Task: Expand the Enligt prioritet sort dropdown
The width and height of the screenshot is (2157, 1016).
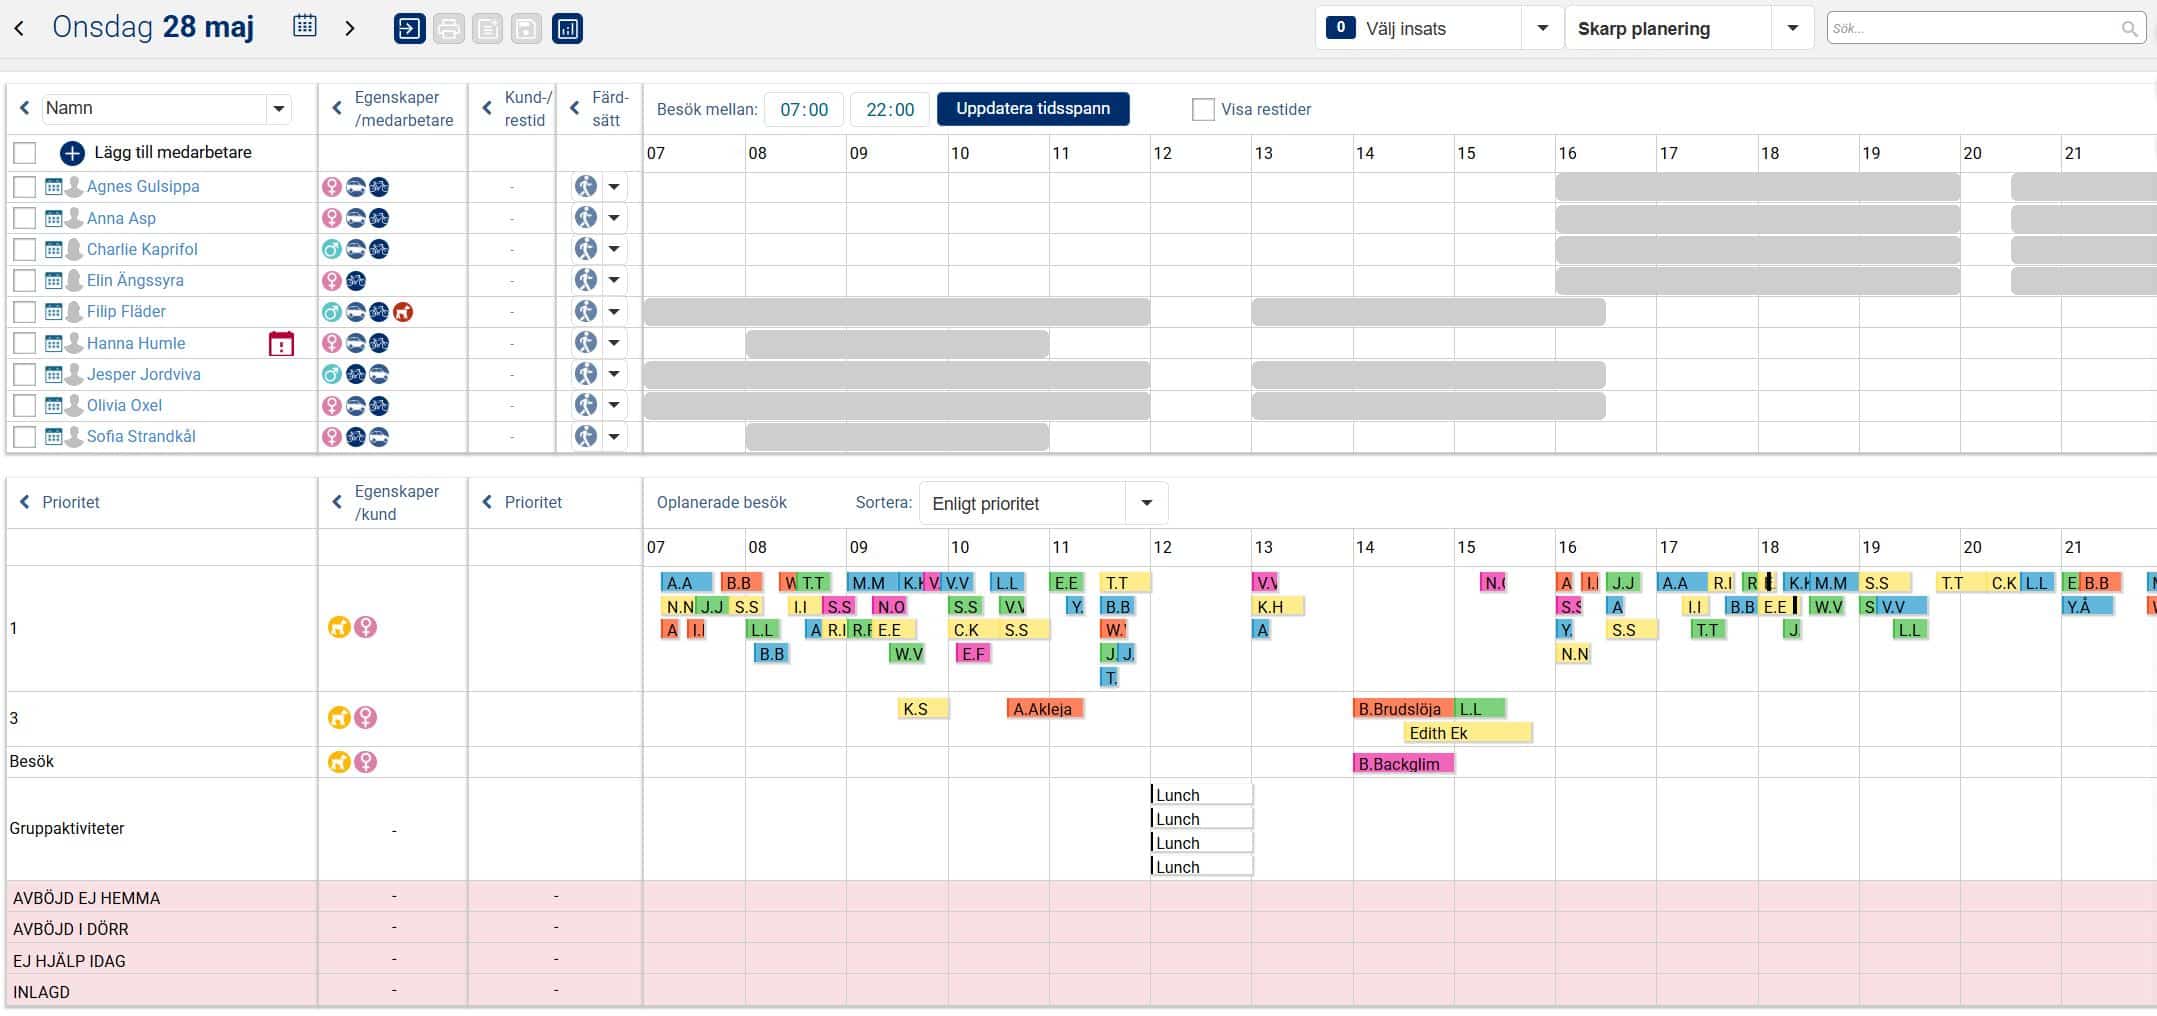Action: [x=1146, y=503]
